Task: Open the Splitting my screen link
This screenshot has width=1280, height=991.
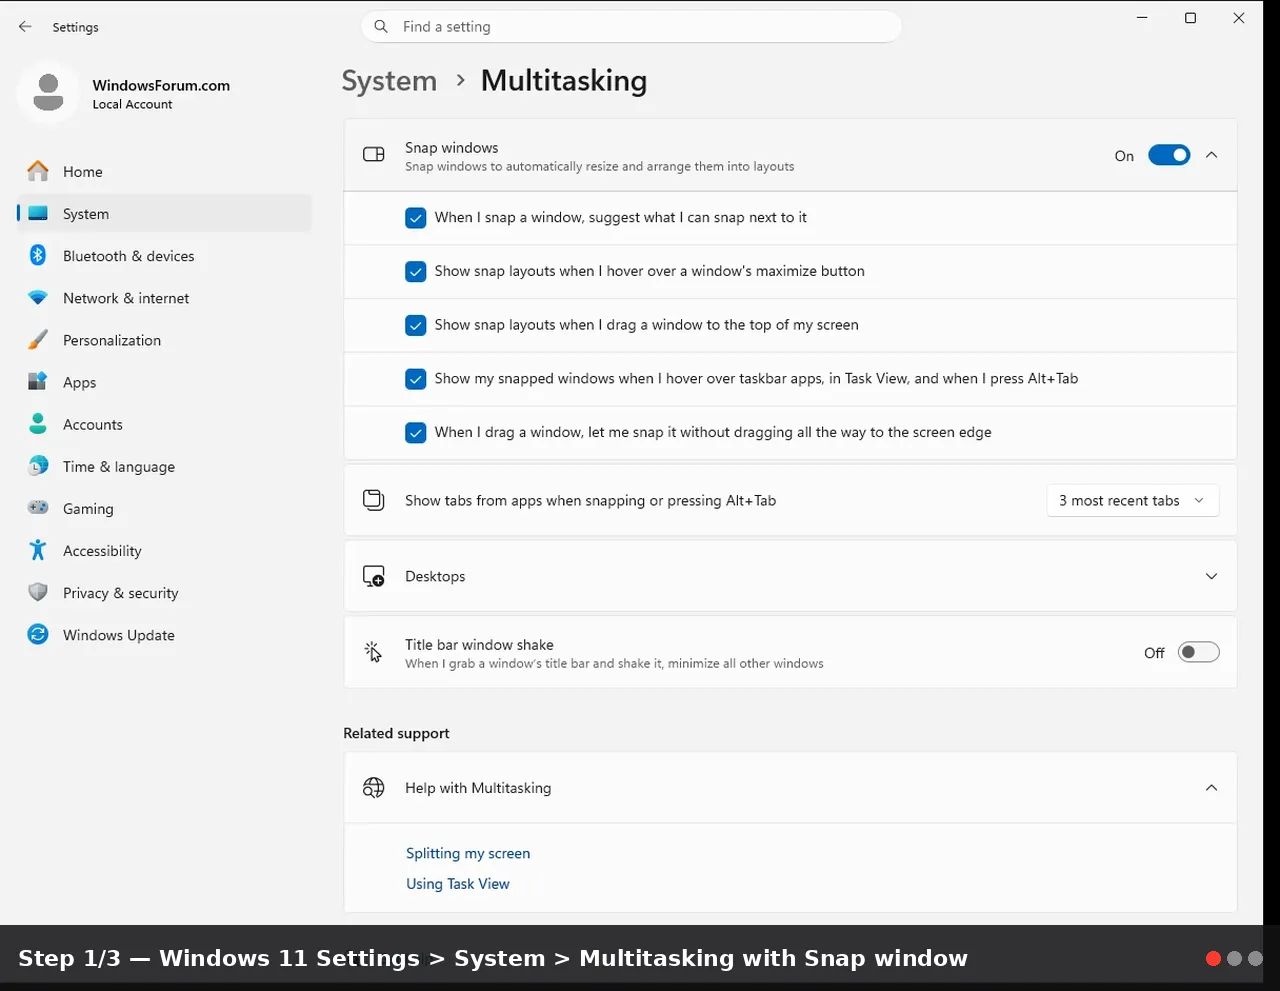Action: point(468,853)
